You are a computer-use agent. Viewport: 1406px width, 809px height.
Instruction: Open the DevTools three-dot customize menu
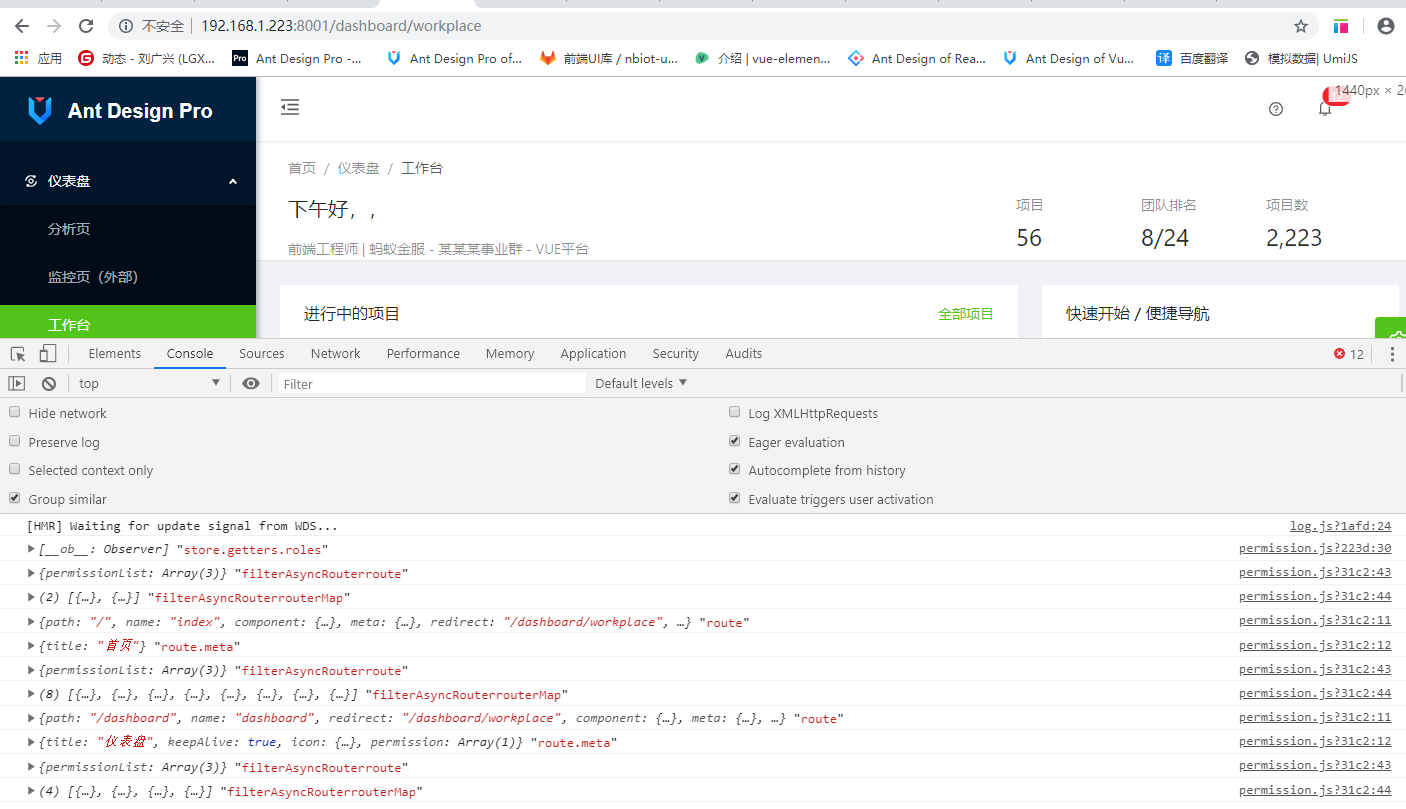tap(1393, 353)
